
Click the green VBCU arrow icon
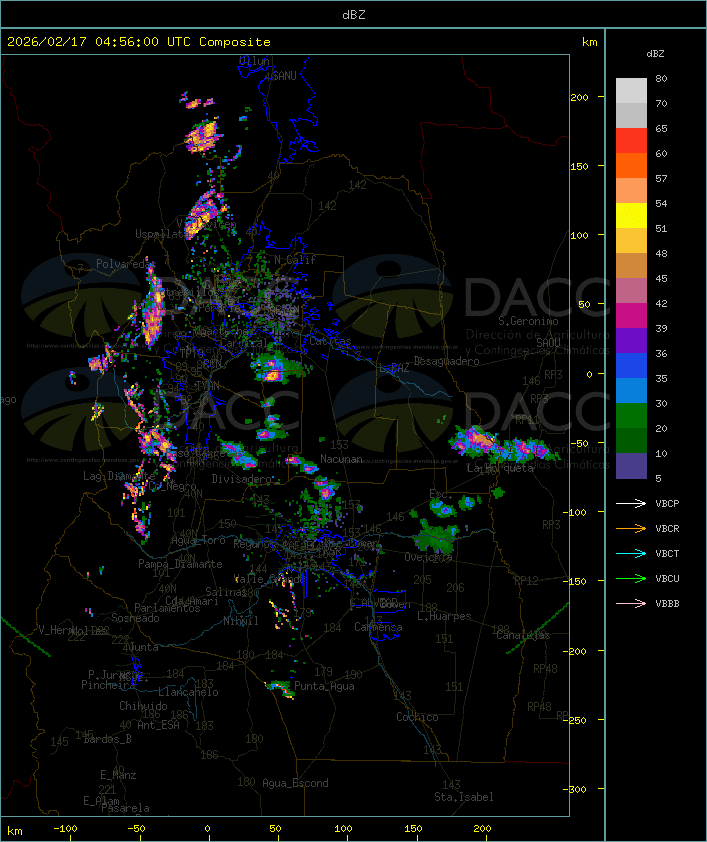(631, 578)
